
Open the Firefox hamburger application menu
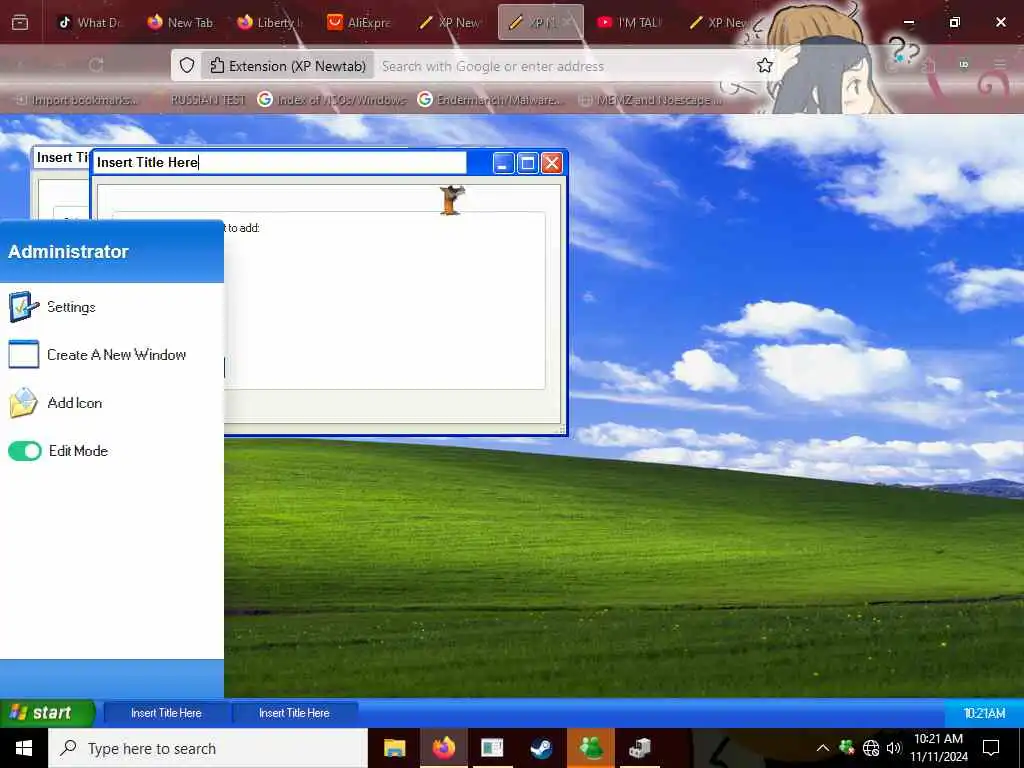(x=999, y=65)
